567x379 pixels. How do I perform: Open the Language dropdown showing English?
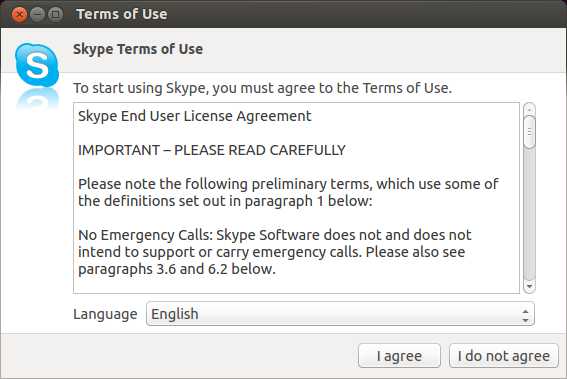pyautogui.click(x=340, y=314)
